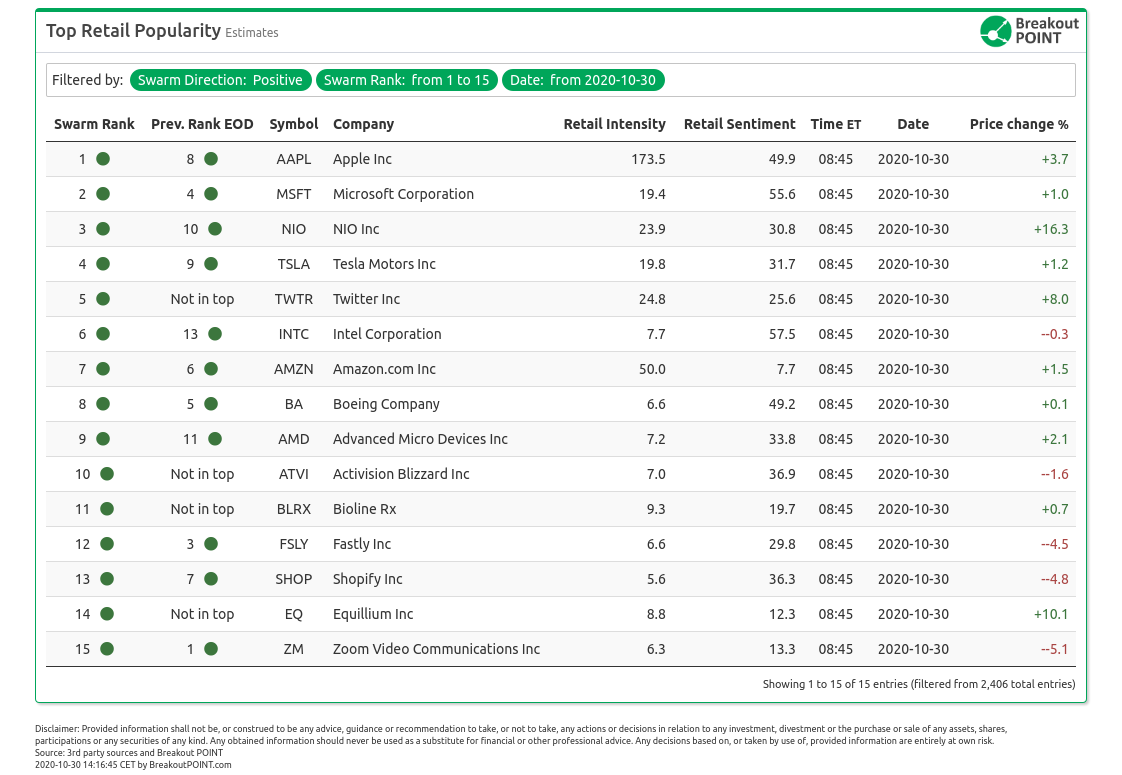Remove the Swarm Direction: Positive filter
Screen dimensions: 1122x775
click(220, 80)
